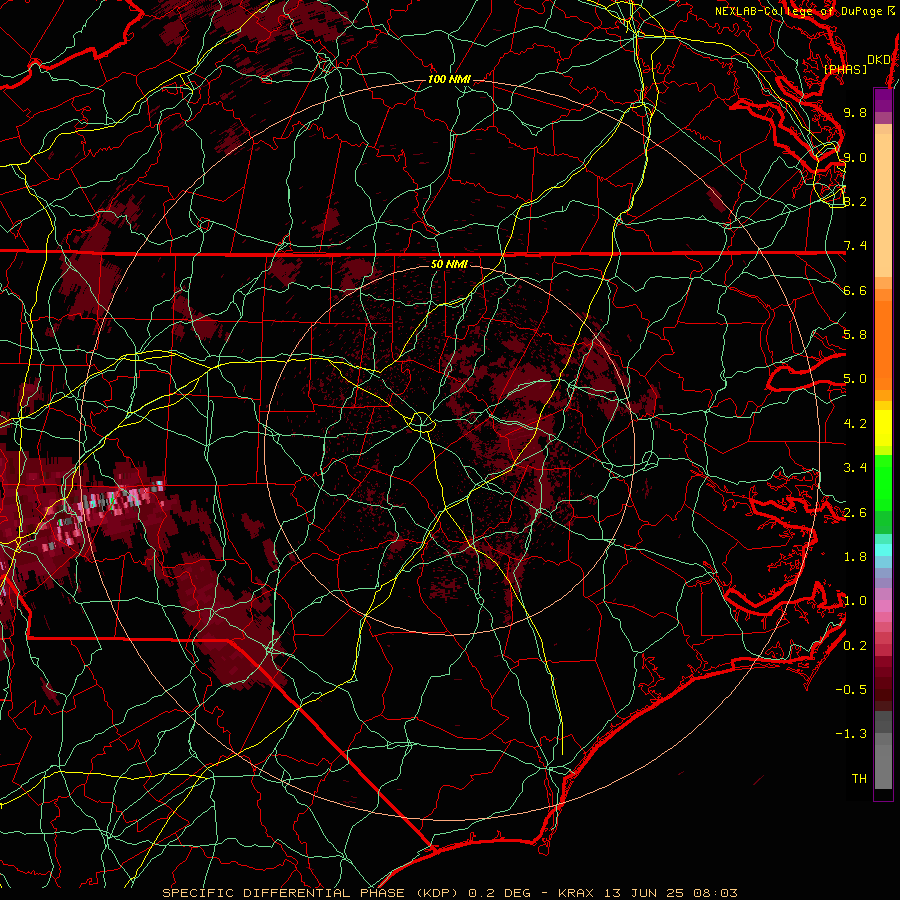Click the -1.3 value on the color scale
Screen dimensions: 900x900
tap(851, 734)
